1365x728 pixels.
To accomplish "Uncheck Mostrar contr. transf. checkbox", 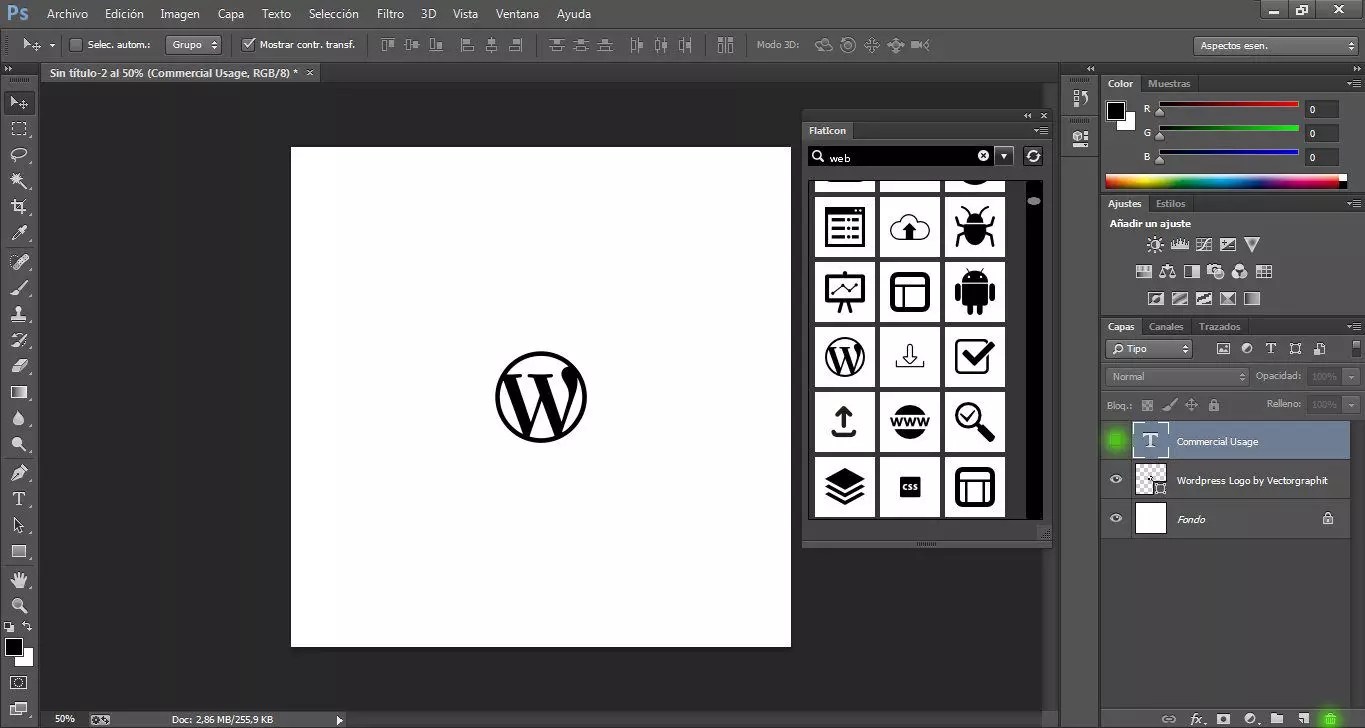I will tap(249, 45).
